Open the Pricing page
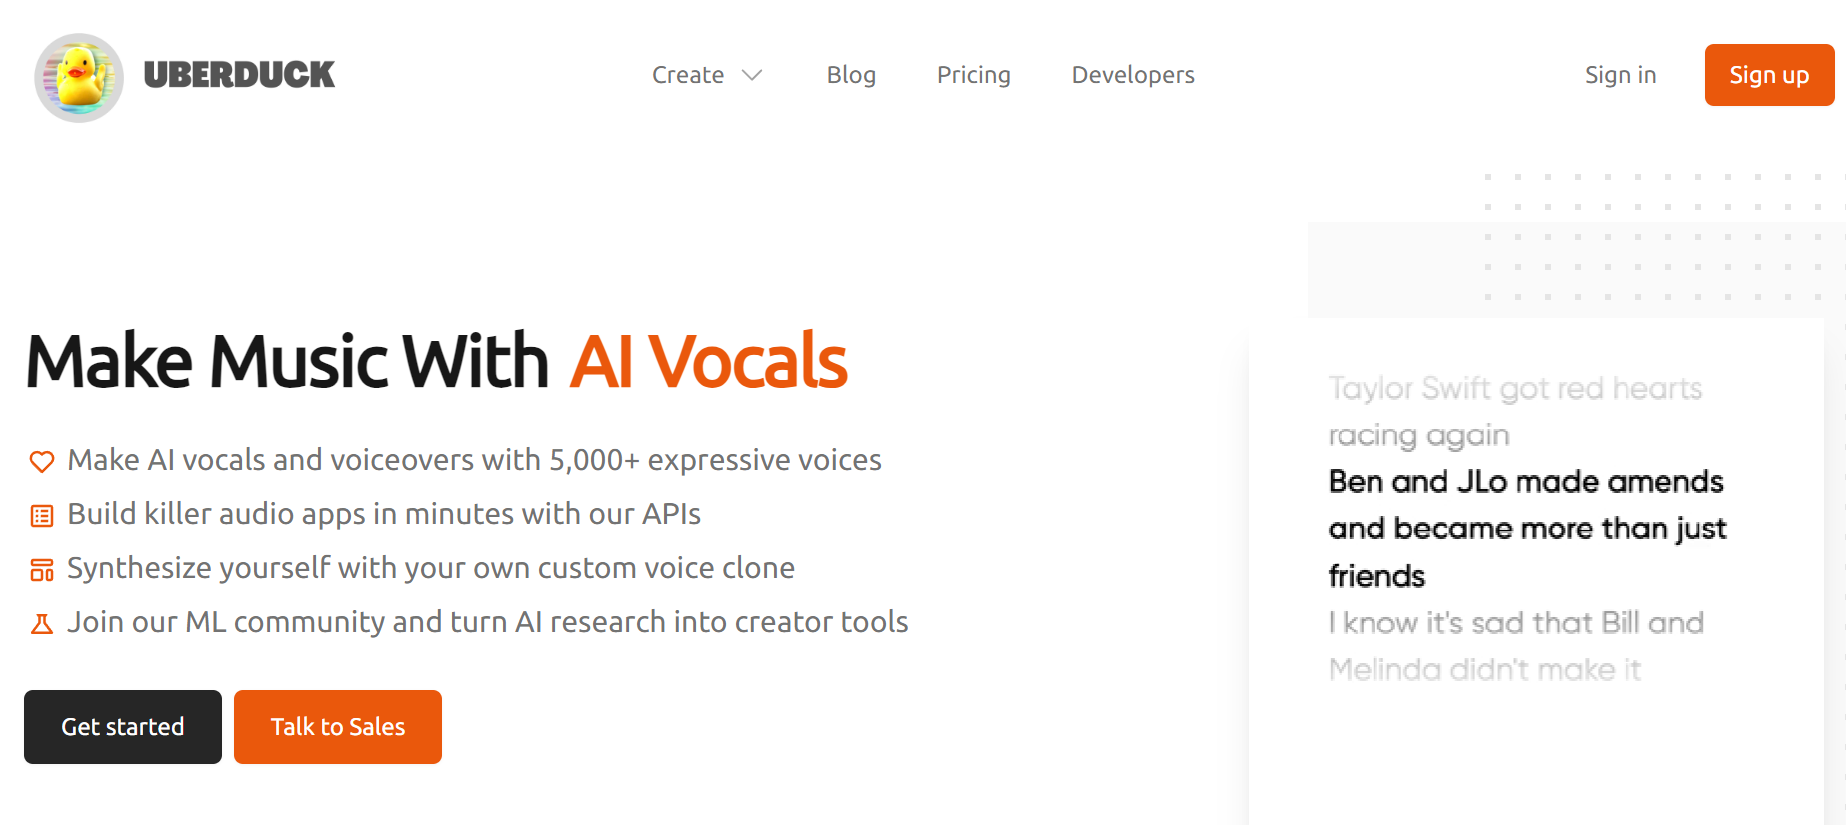Screen dimensions: 1846x825 tap(974, 75)
